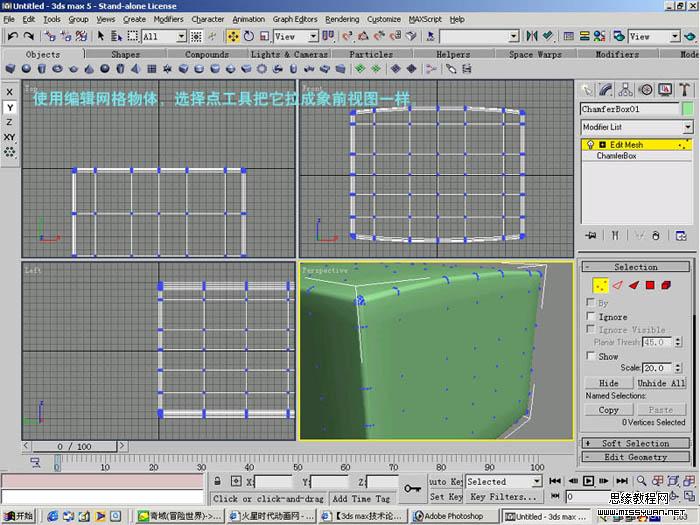Restrict transform to XY plane

pos(9,137)
